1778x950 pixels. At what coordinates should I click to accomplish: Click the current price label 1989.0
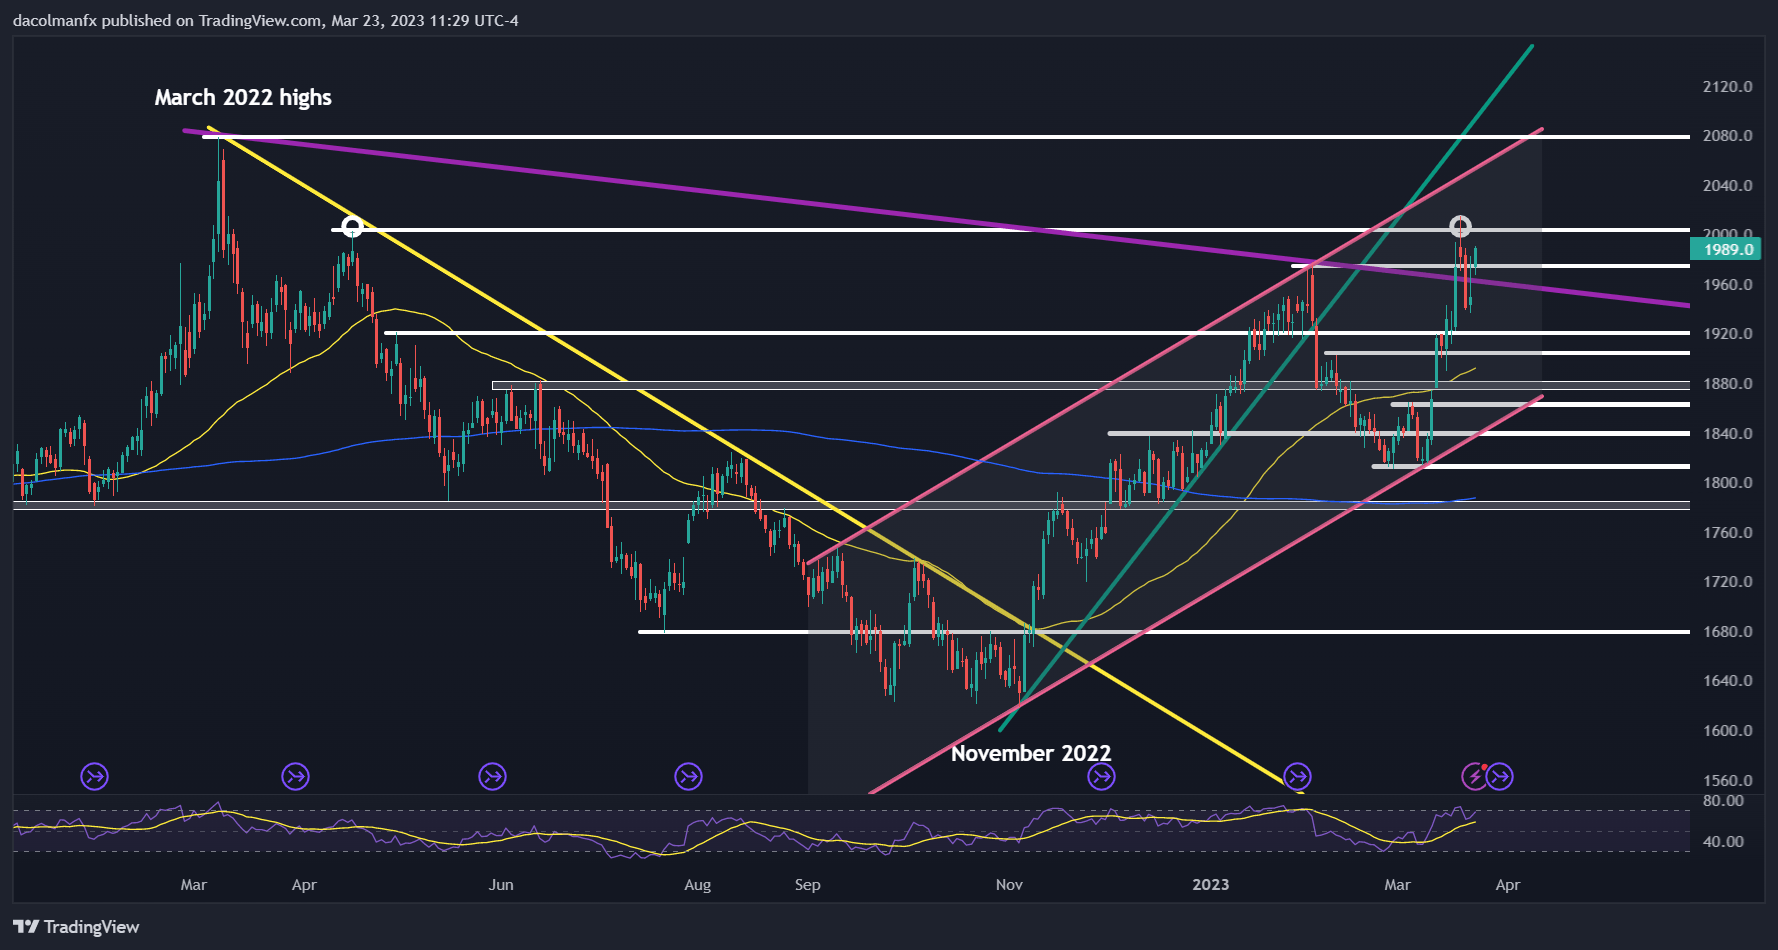[x=1728, y=250]
